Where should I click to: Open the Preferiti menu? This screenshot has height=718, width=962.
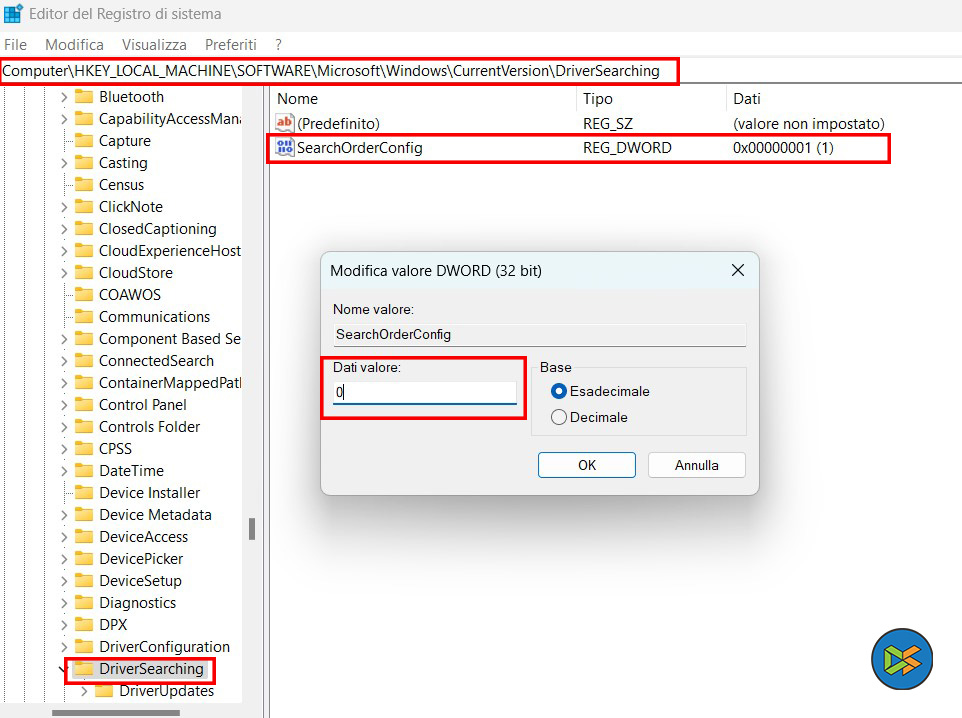tap(231, 45)
